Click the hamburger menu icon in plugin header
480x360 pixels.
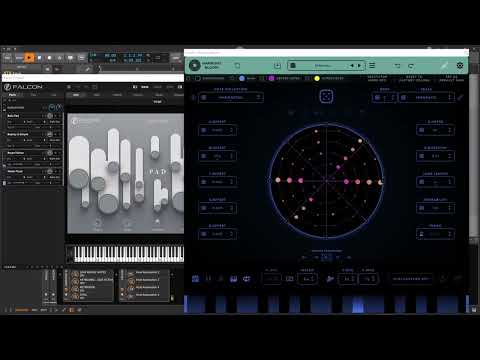[372, 65]
